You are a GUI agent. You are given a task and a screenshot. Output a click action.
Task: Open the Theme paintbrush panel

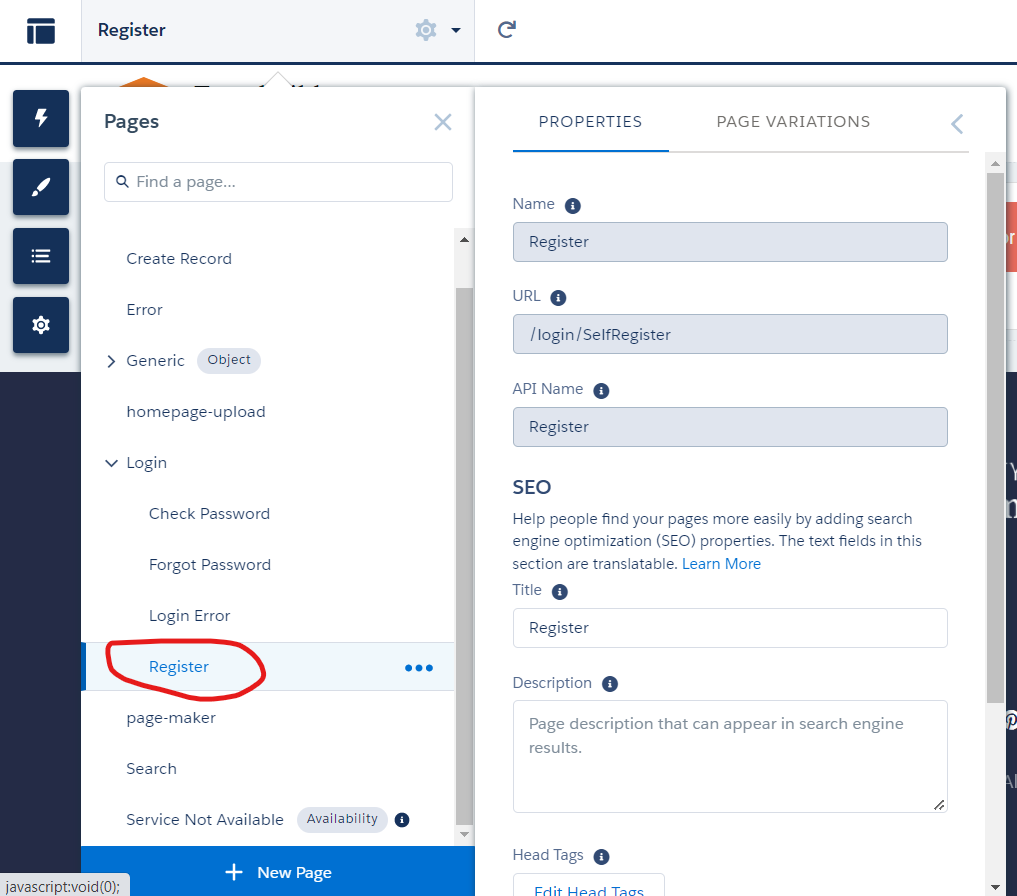41,187
